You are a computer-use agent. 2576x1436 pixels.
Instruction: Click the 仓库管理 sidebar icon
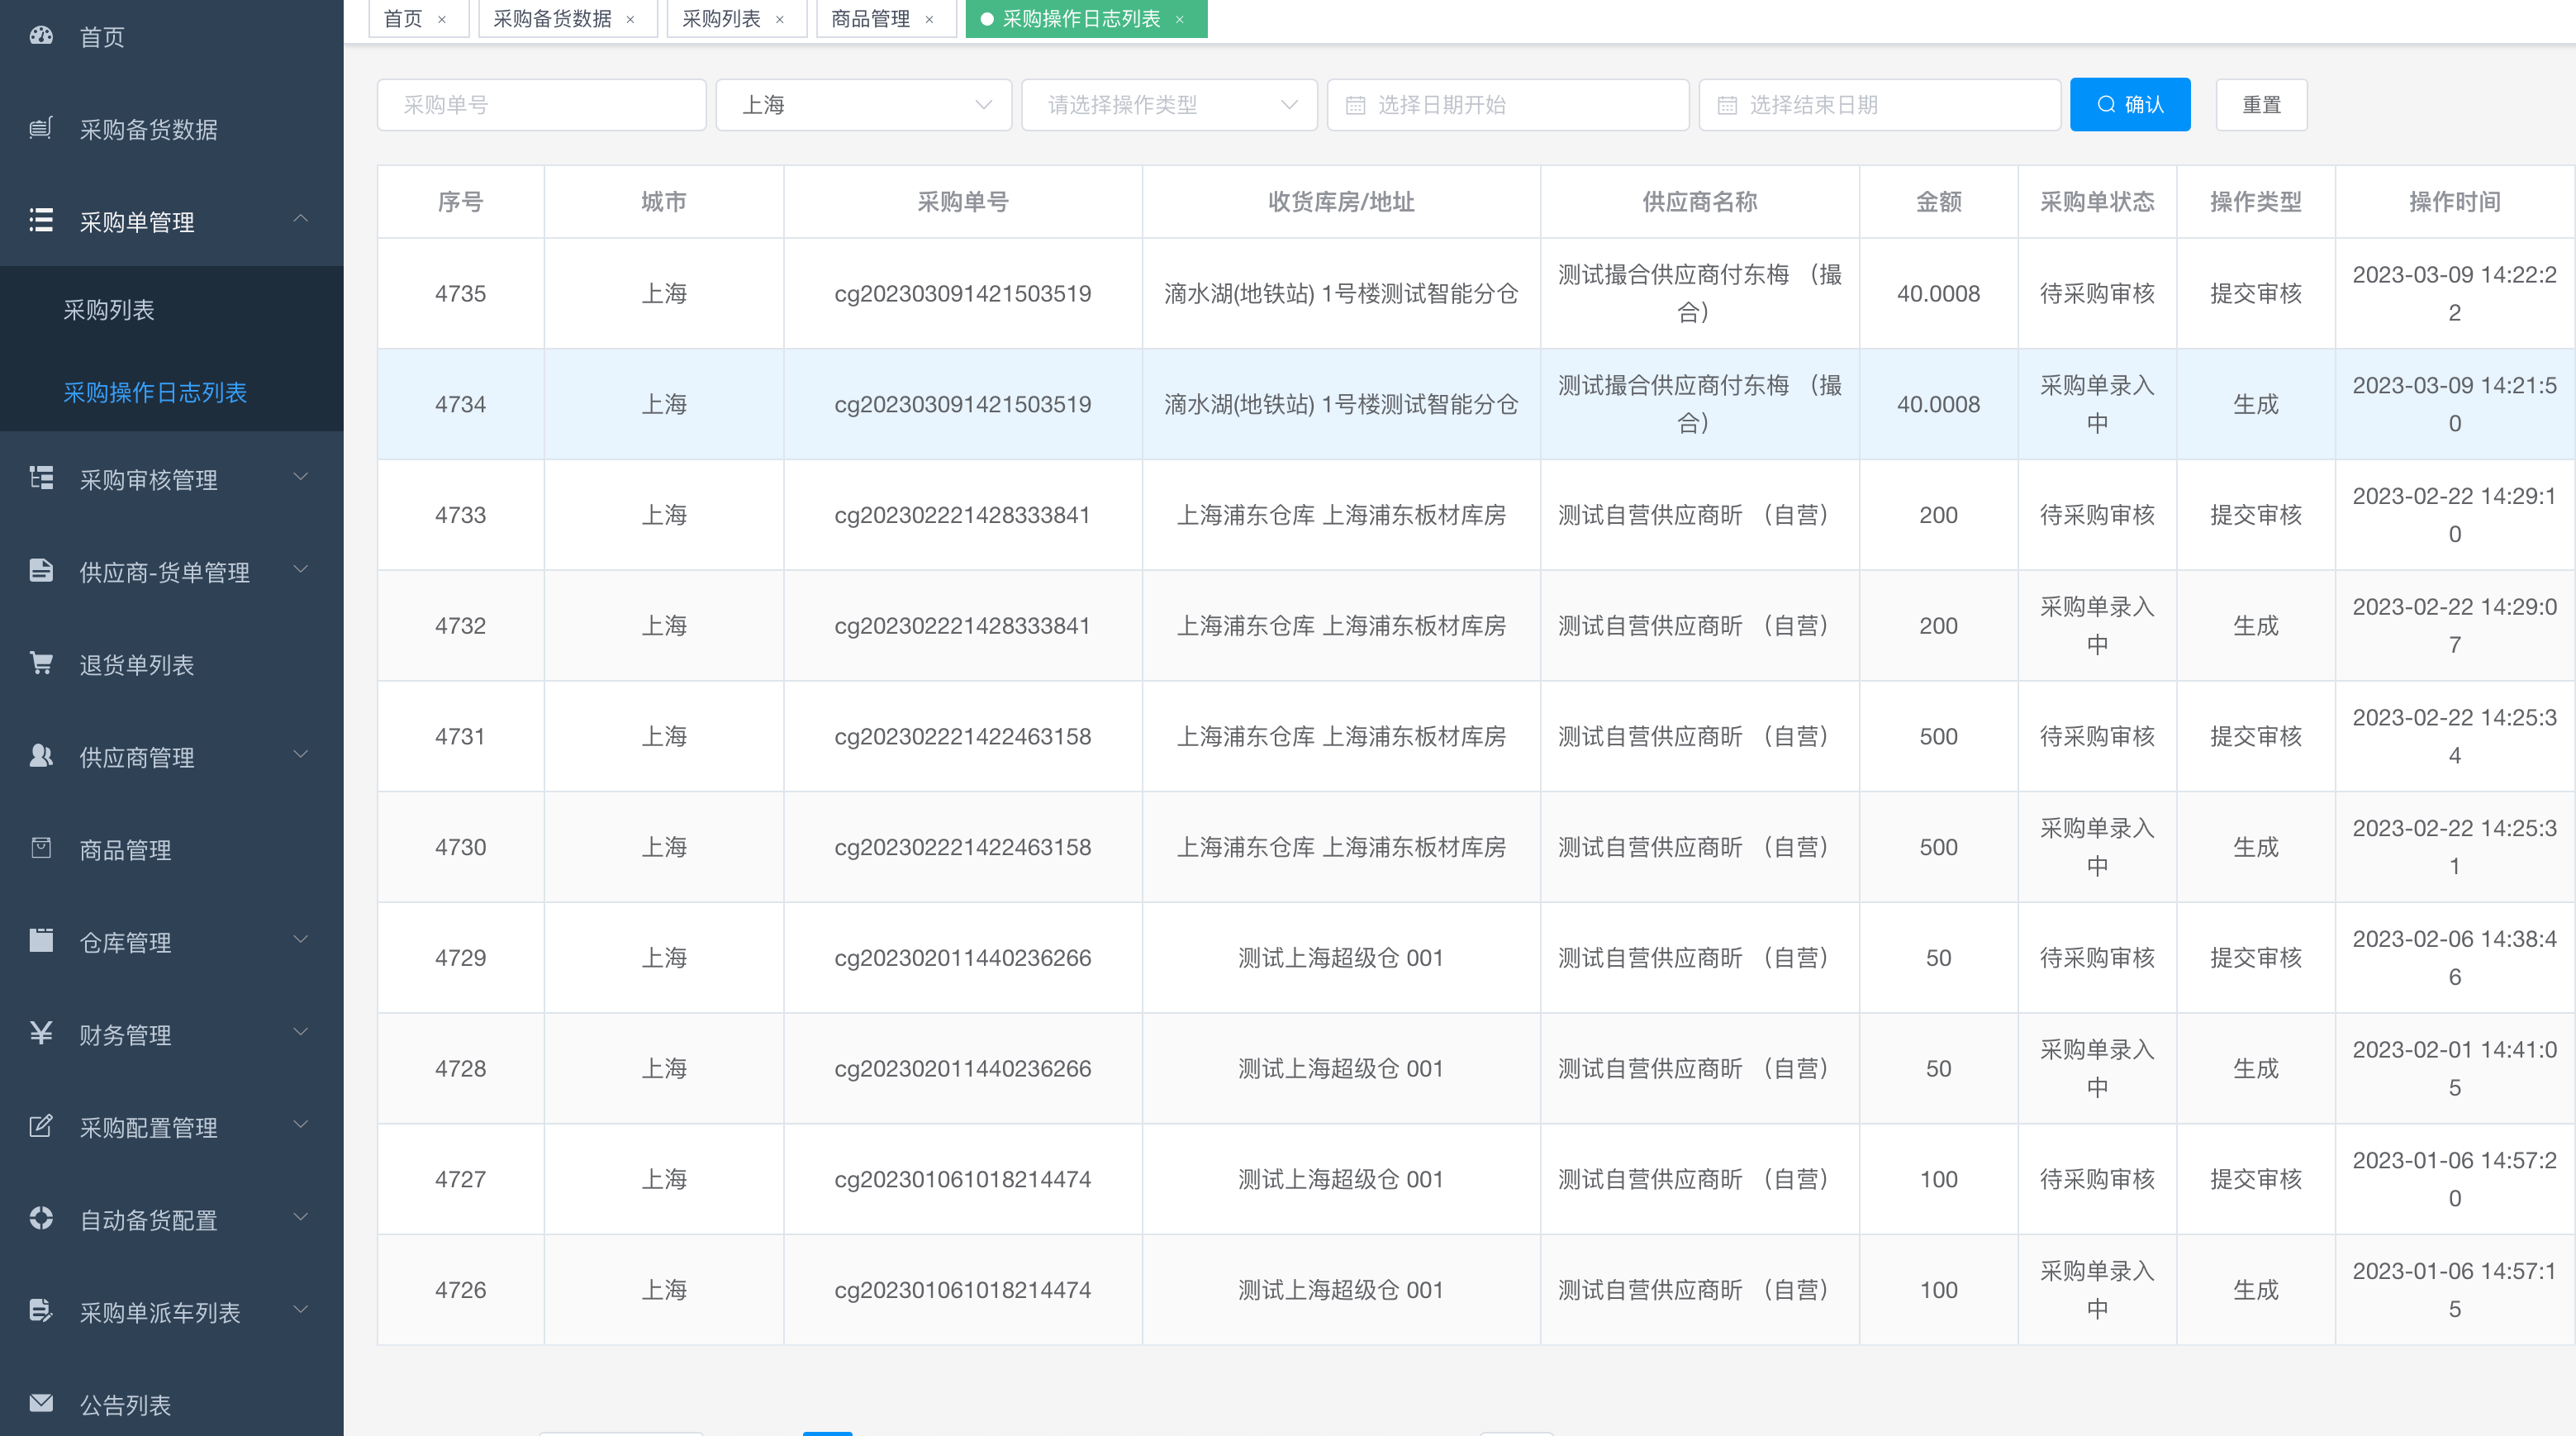pos(41,941)
